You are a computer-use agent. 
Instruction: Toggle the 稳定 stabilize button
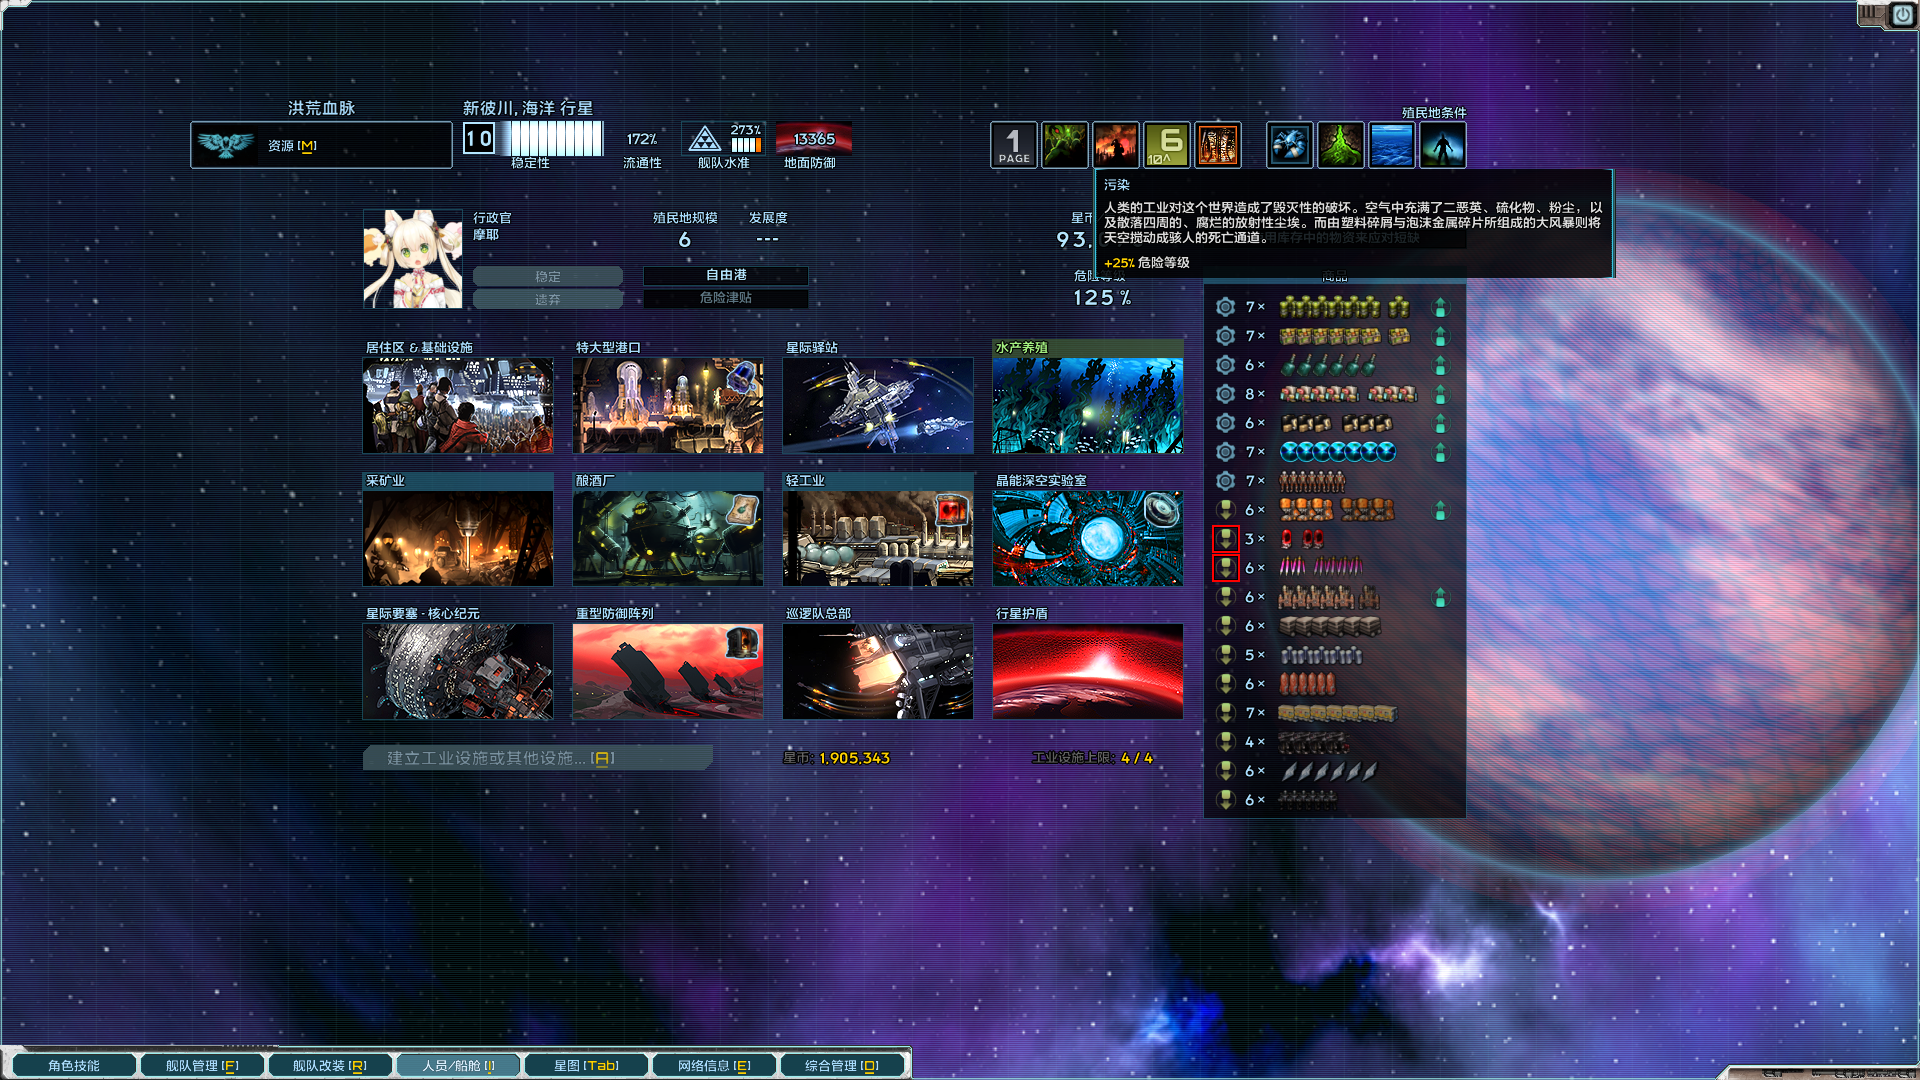pos(548,277)
